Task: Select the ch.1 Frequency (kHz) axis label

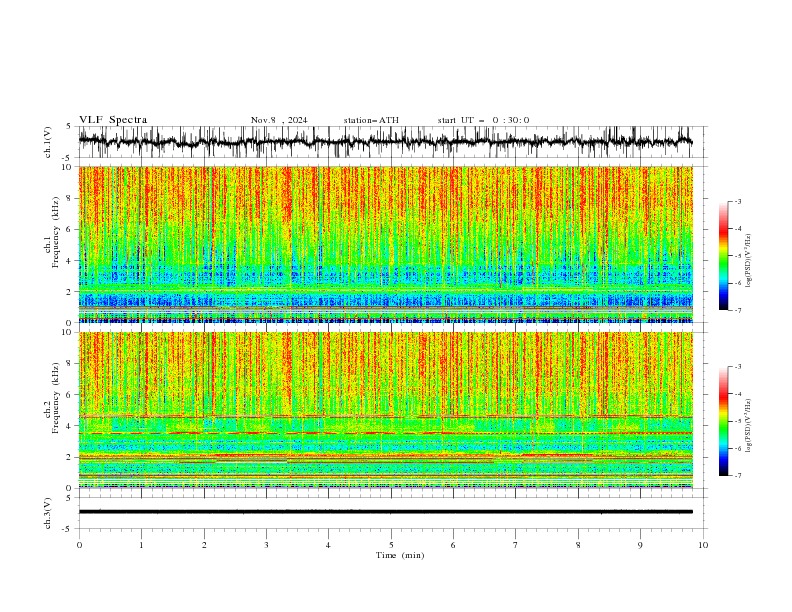Action: (x=52, y=232)
